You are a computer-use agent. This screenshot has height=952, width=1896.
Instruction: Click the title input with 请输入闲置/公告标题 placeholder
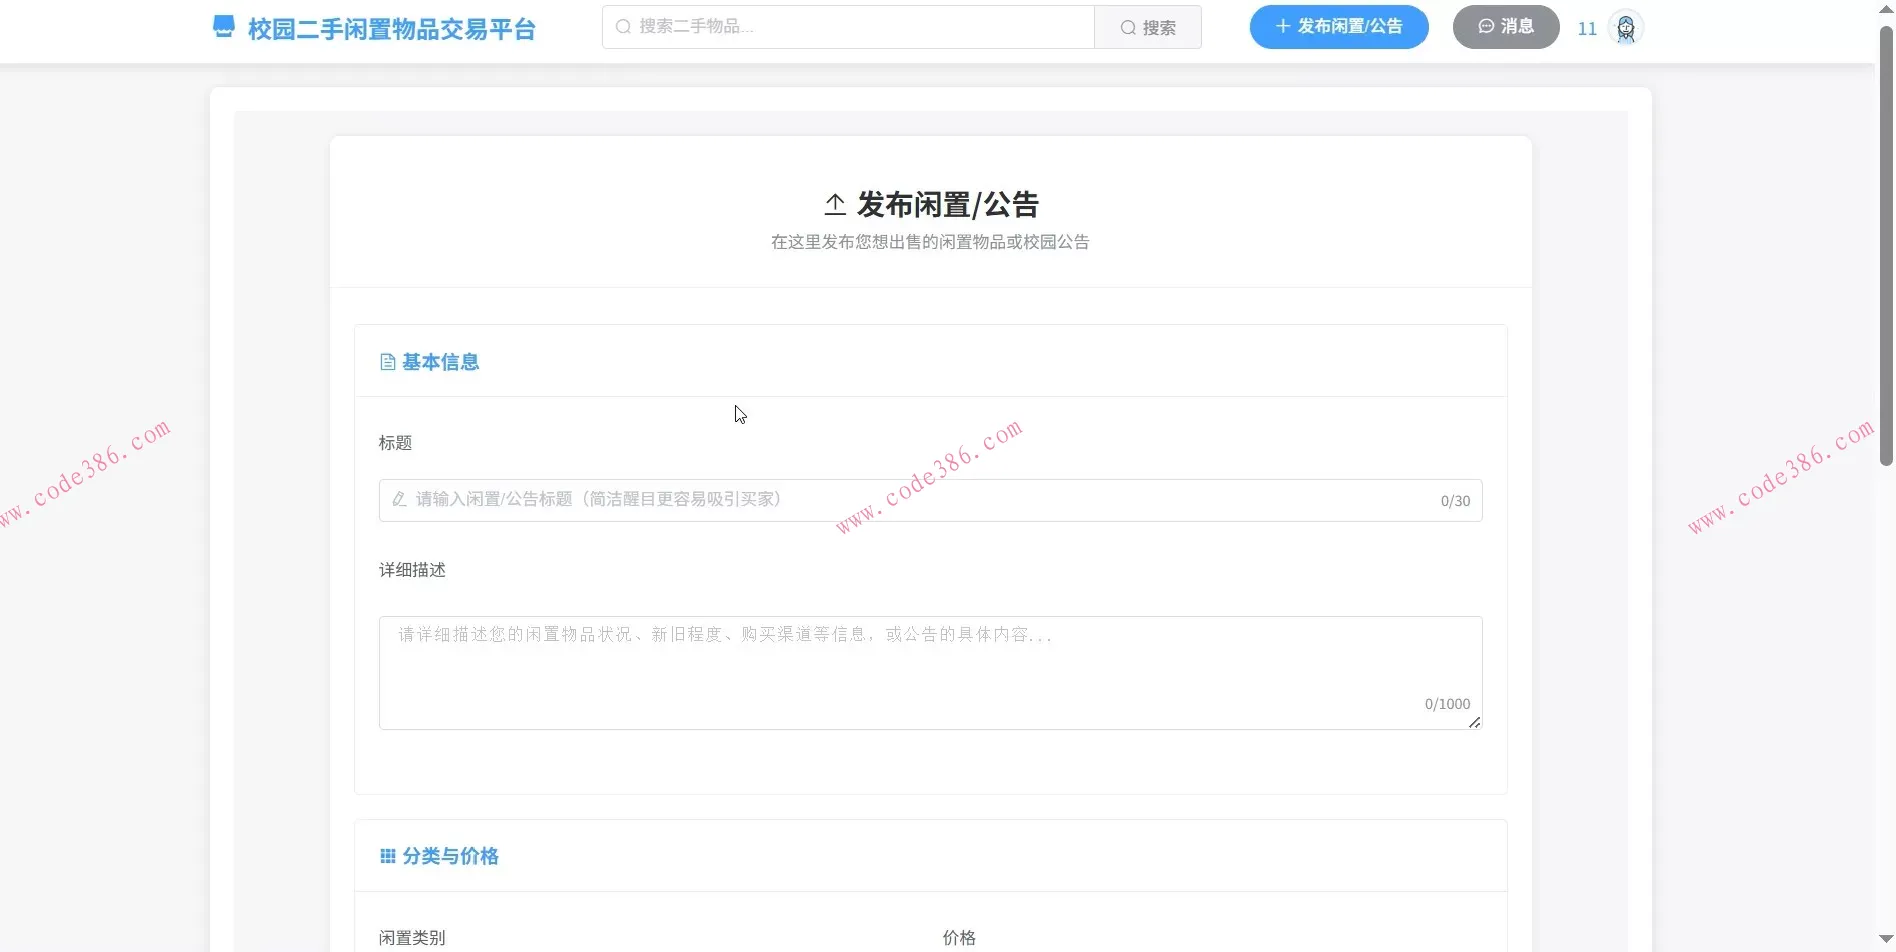coord(900,499)
